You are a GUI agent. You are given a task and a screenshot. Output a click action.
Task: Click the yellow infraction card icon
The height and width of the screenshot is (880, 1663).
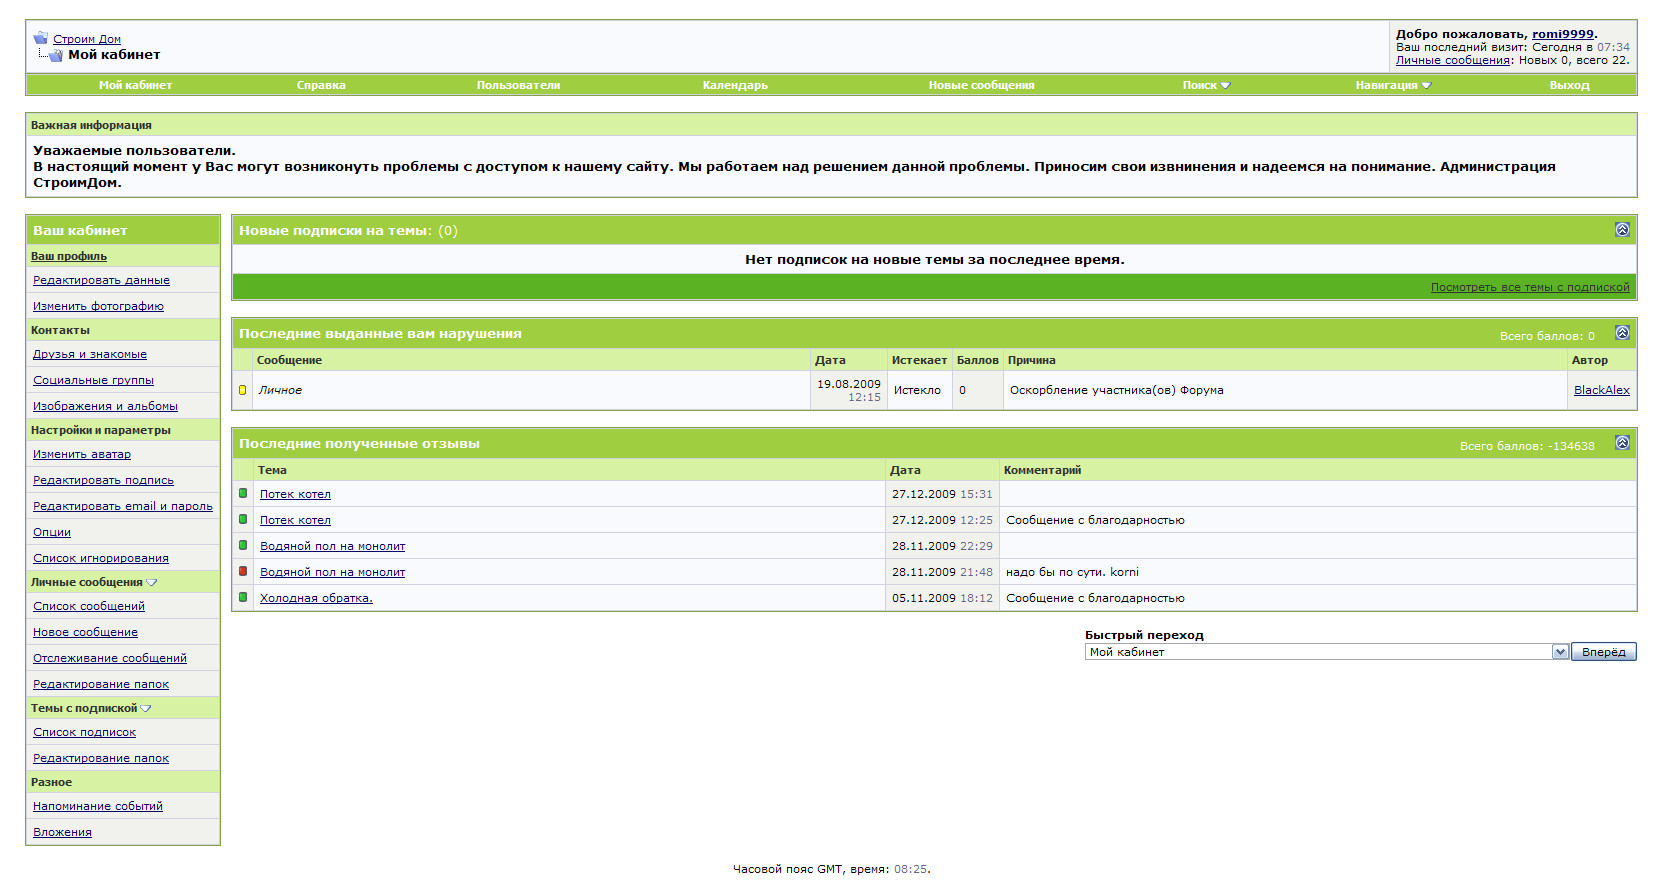point(242,390)
